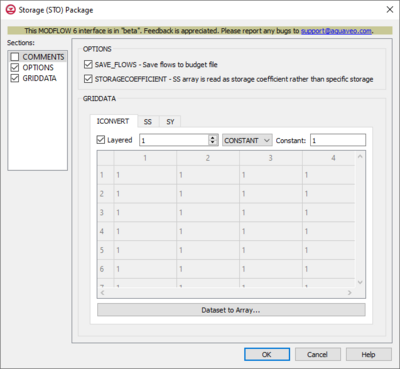Open Help for the Storage package
Screen dimensions: 400x369
pyautogui.click(x=369, y=354)
